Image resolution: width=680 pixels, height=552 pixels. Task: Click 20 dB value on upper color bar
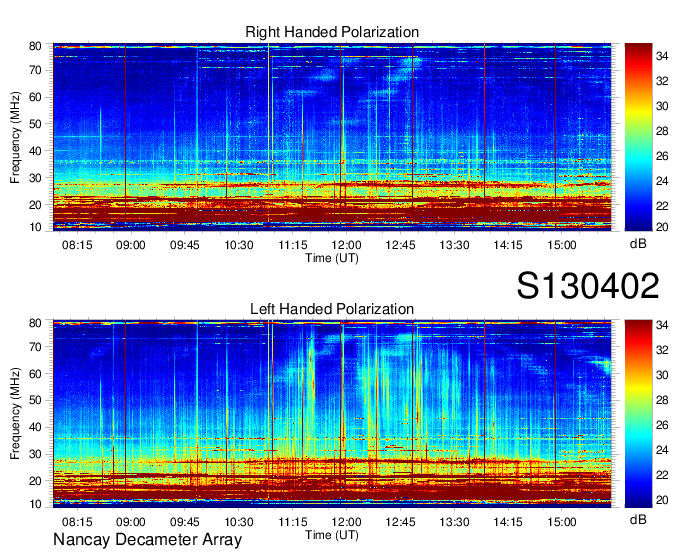(662, 227)
